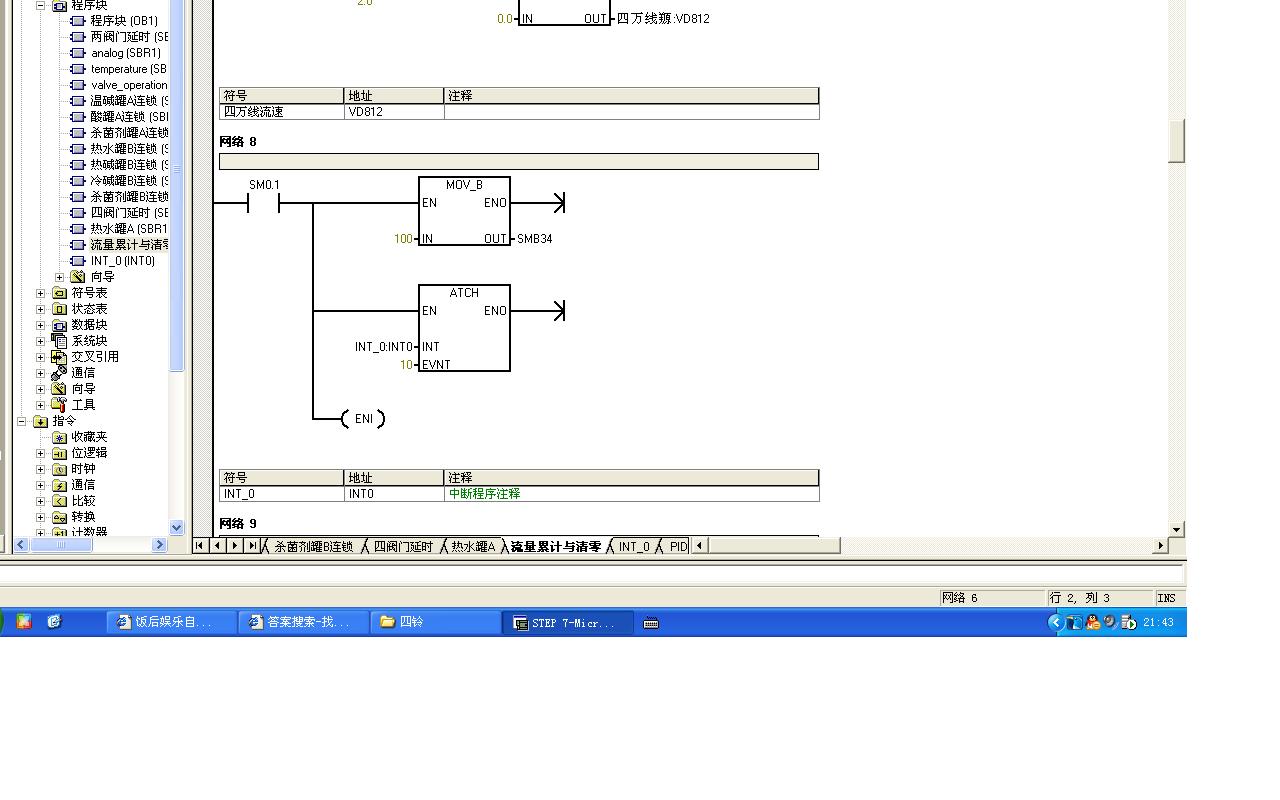
Task: Select 四阀门延时 in the project tree
Action: (129, 213)
